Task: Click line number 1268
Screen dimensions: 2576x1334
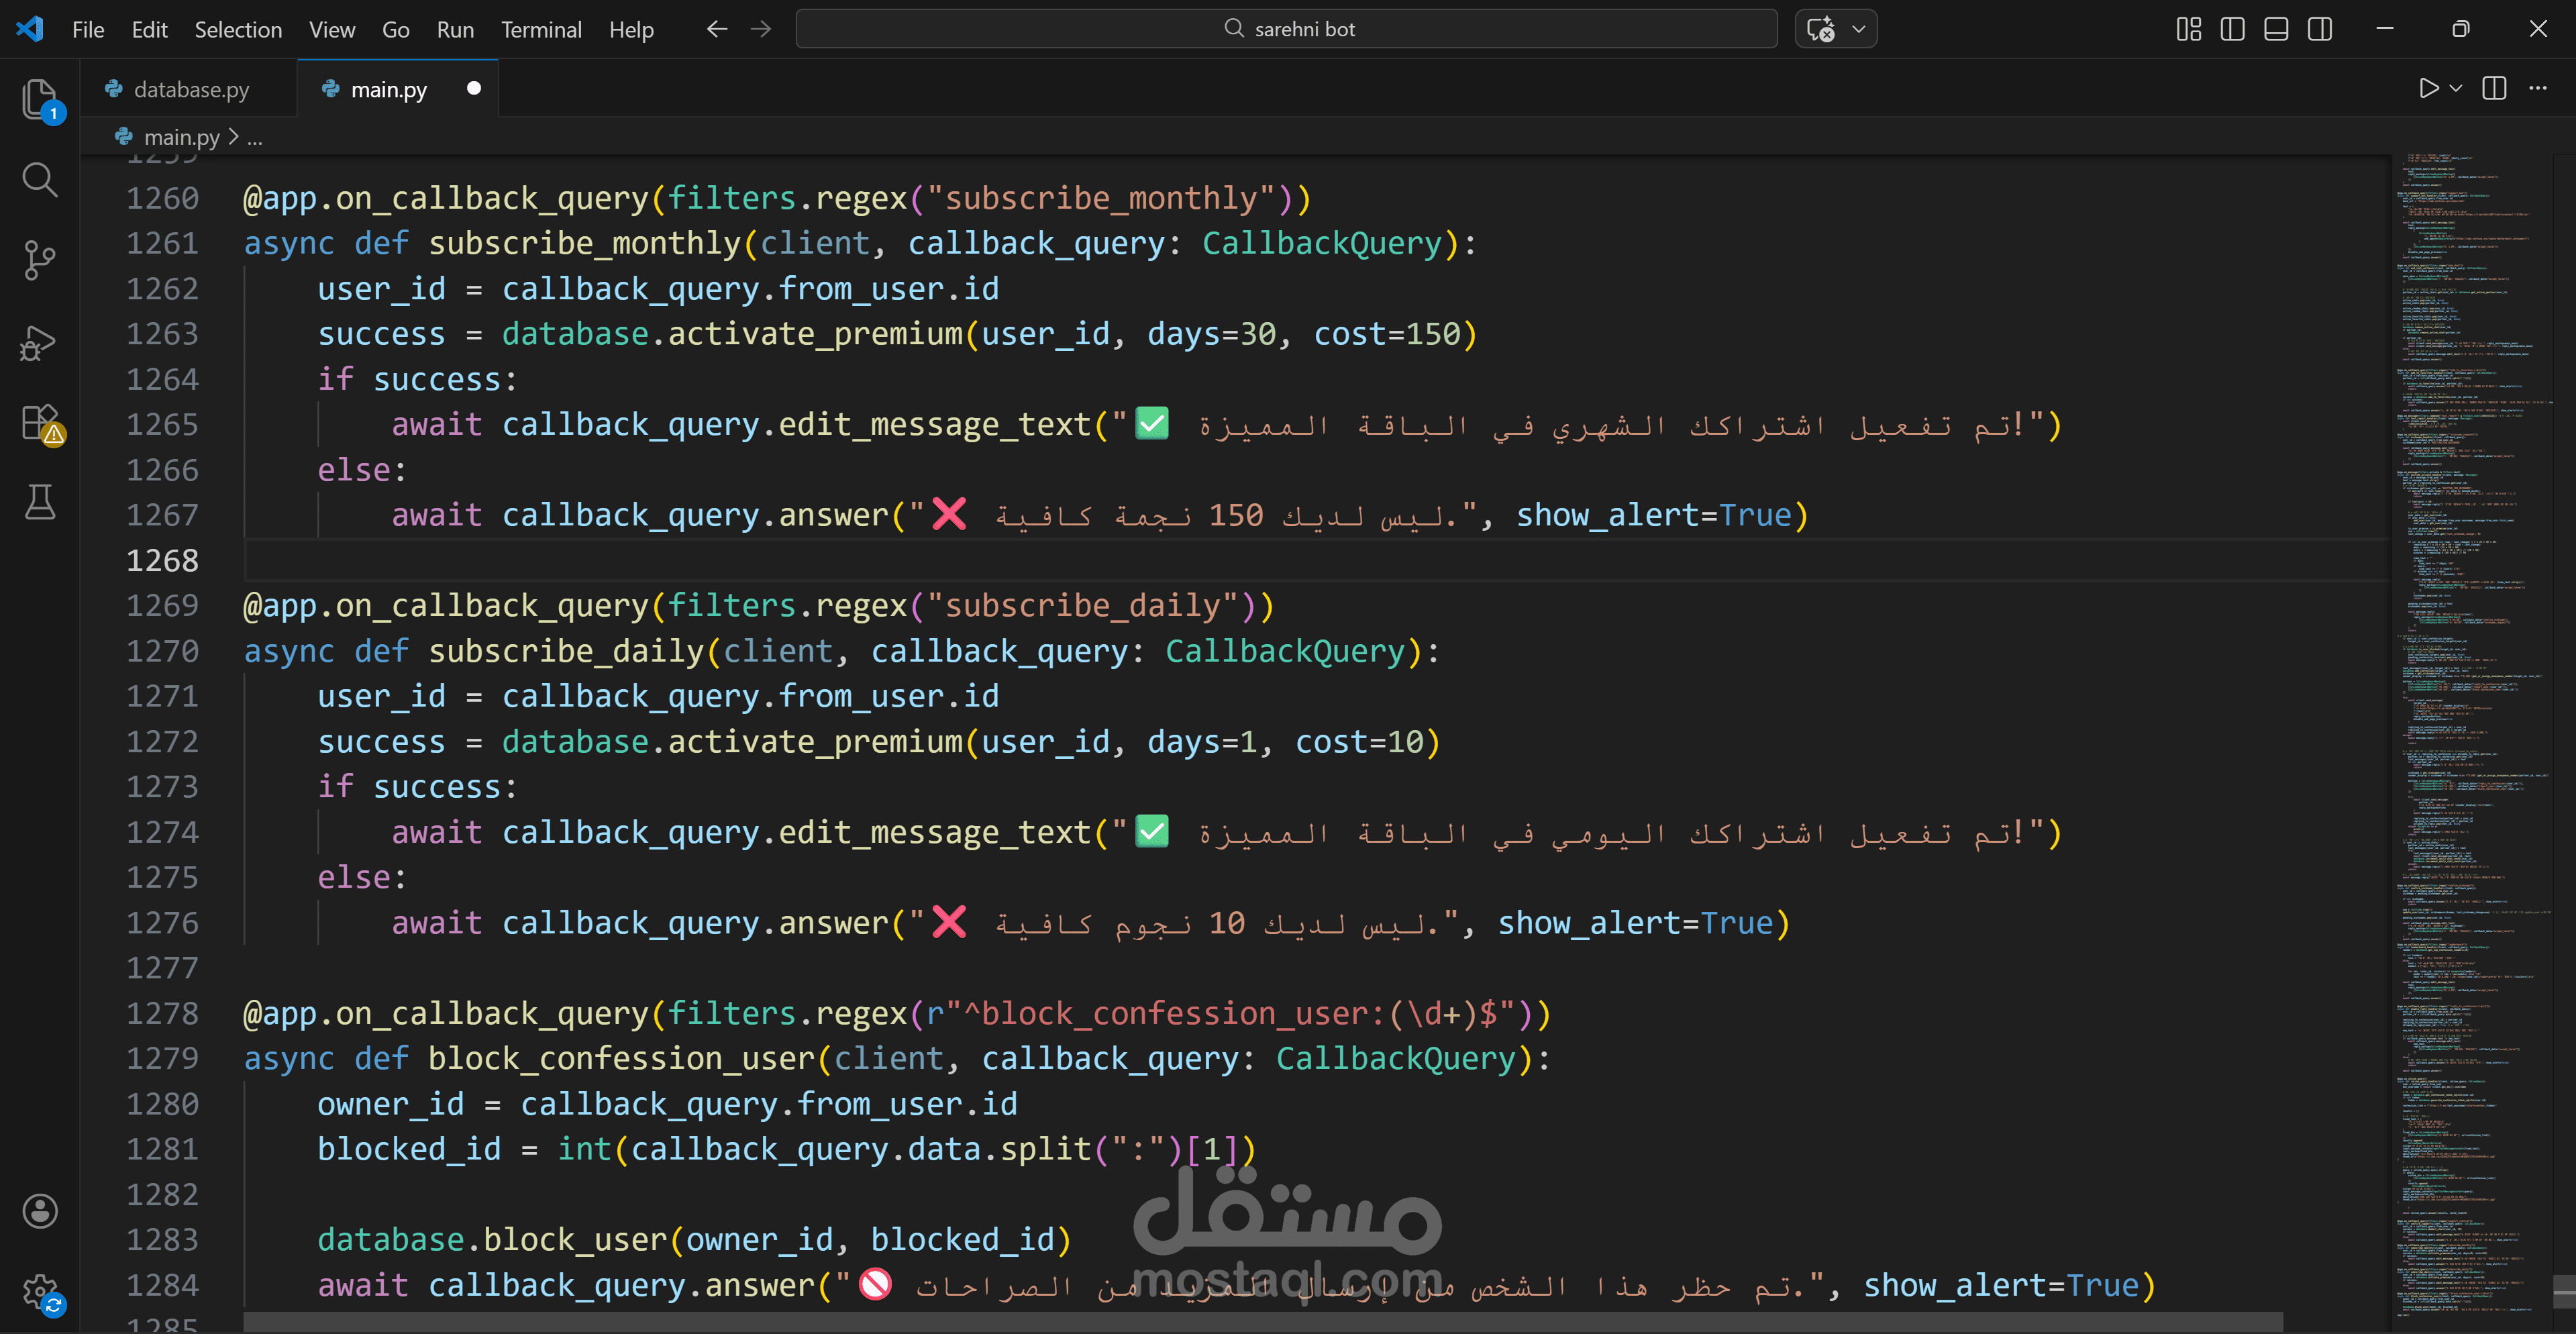Action: pos(162,560)
